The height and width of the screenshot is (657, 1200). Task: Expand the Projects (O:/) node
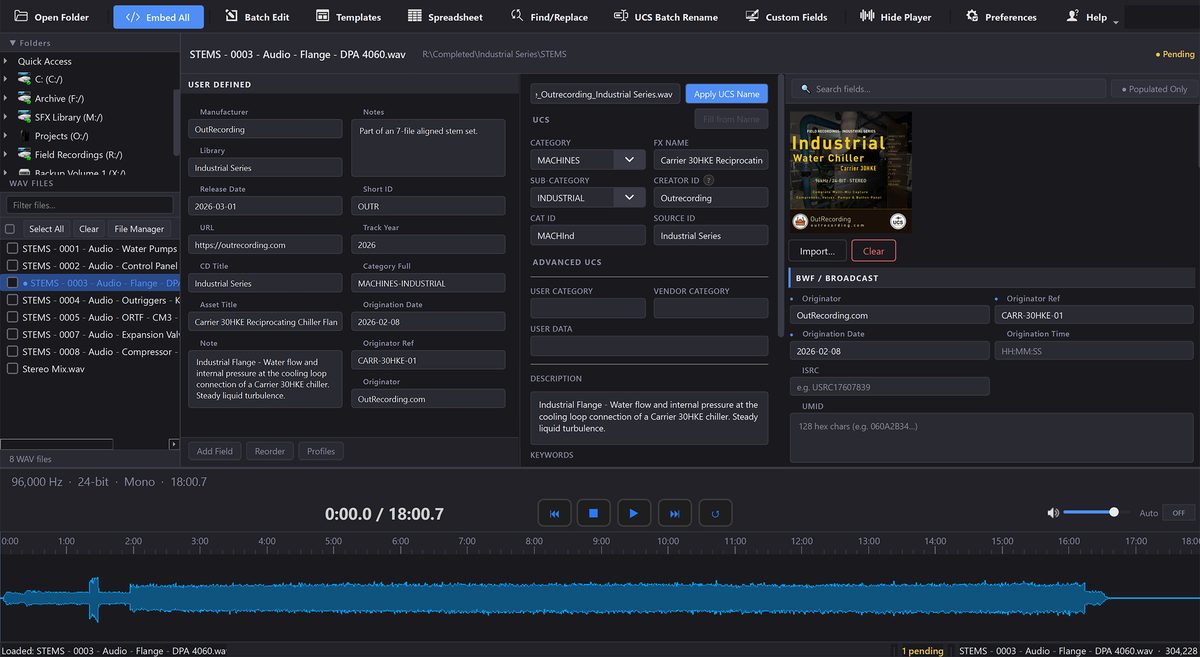click(5, 136)
